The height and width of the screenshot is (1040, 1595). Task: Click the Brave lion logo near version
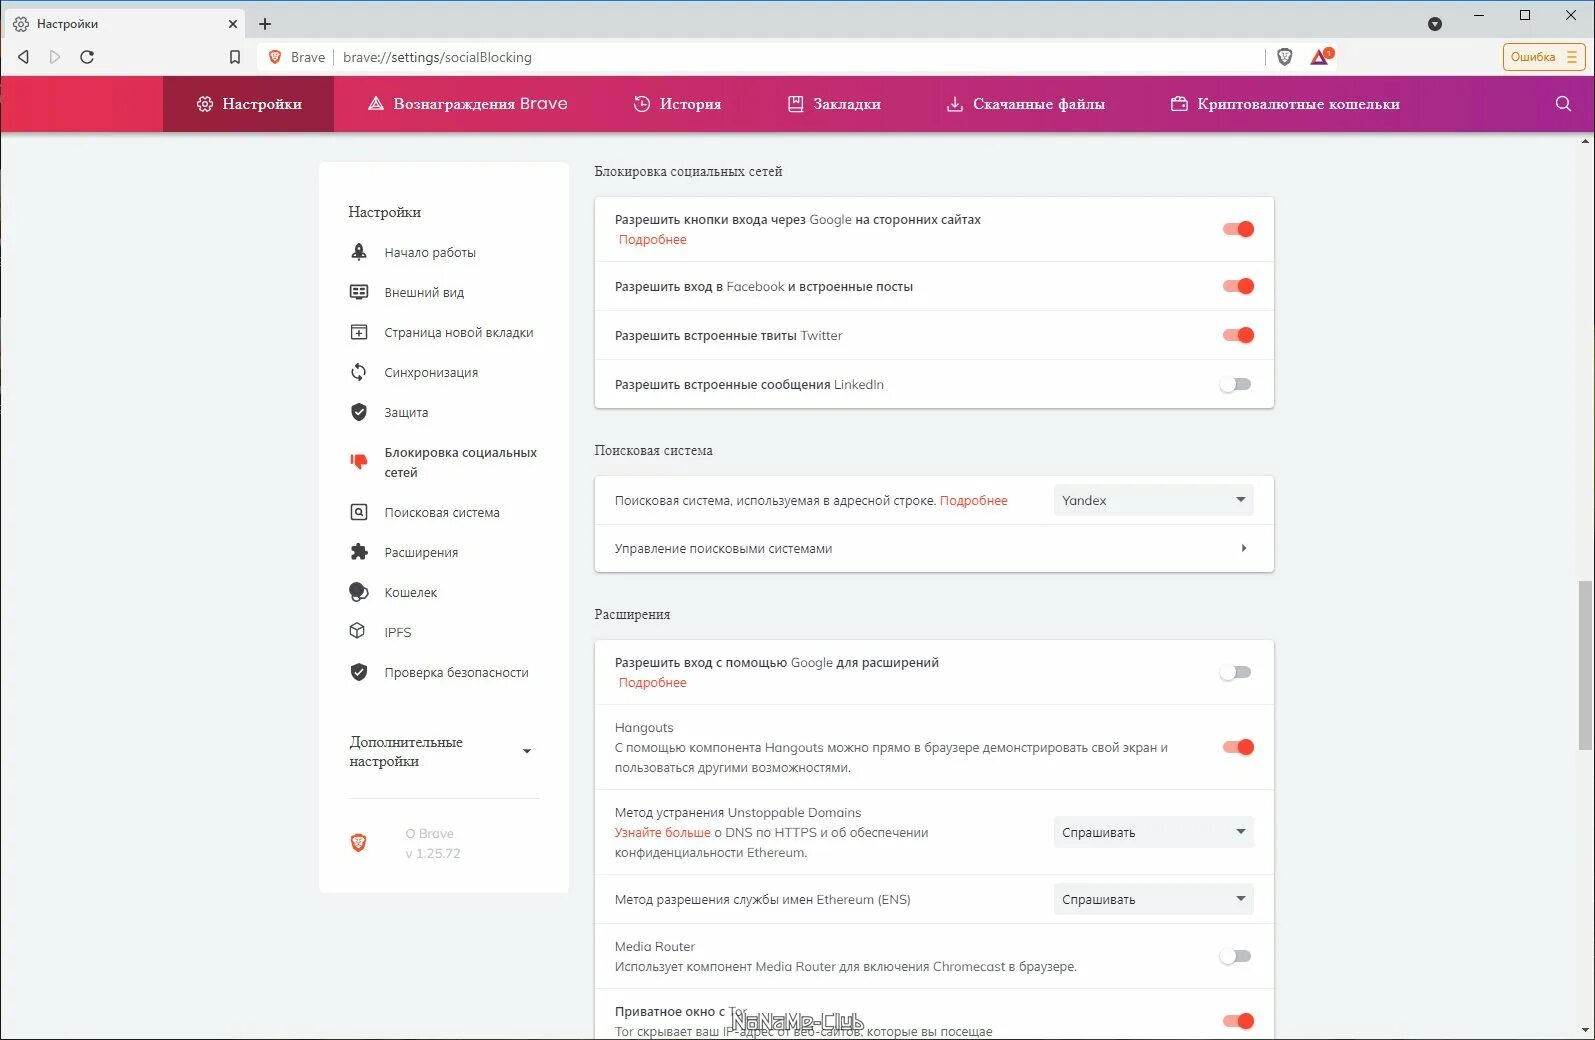coord(358,843)
